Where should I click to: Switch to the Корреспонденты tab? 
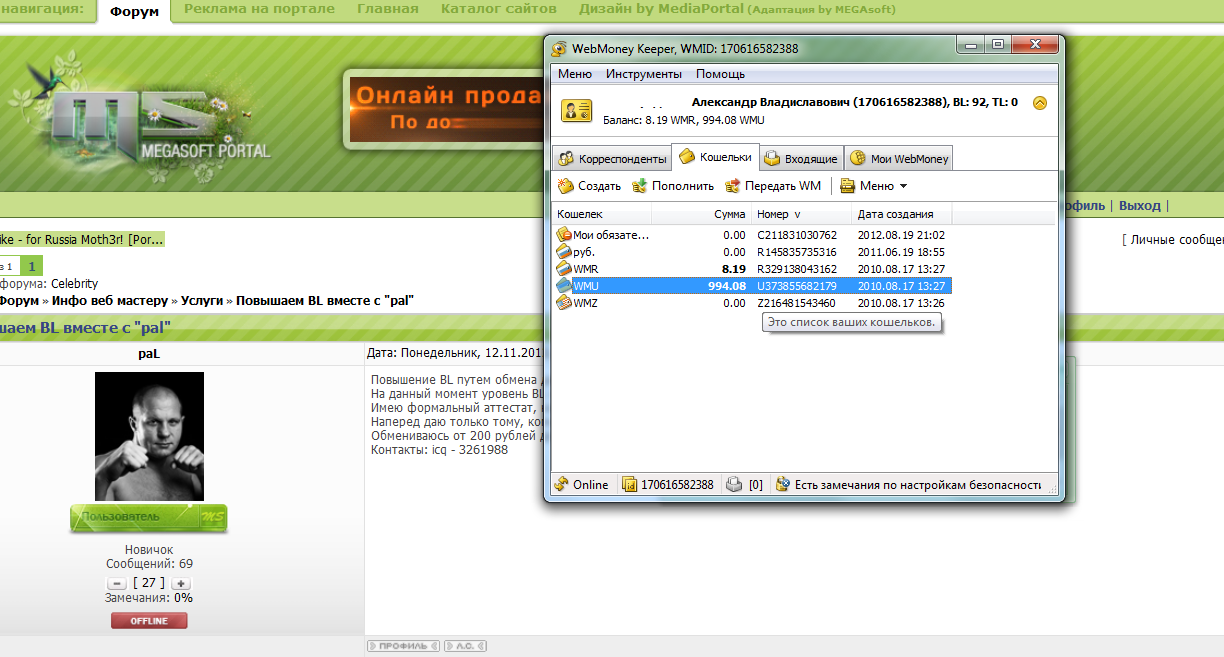point(611,159)
